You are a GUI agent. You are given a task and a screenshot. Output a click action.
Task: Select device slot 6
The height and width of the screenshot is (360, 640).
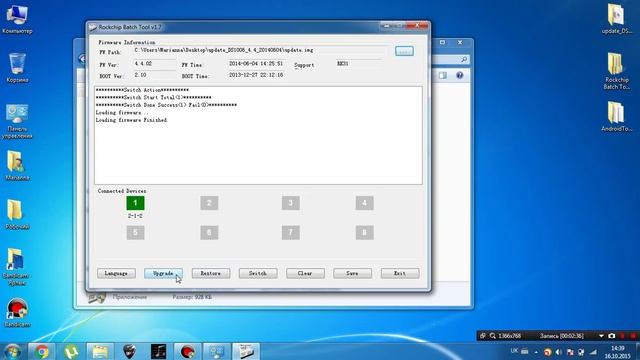click(209, 233)
